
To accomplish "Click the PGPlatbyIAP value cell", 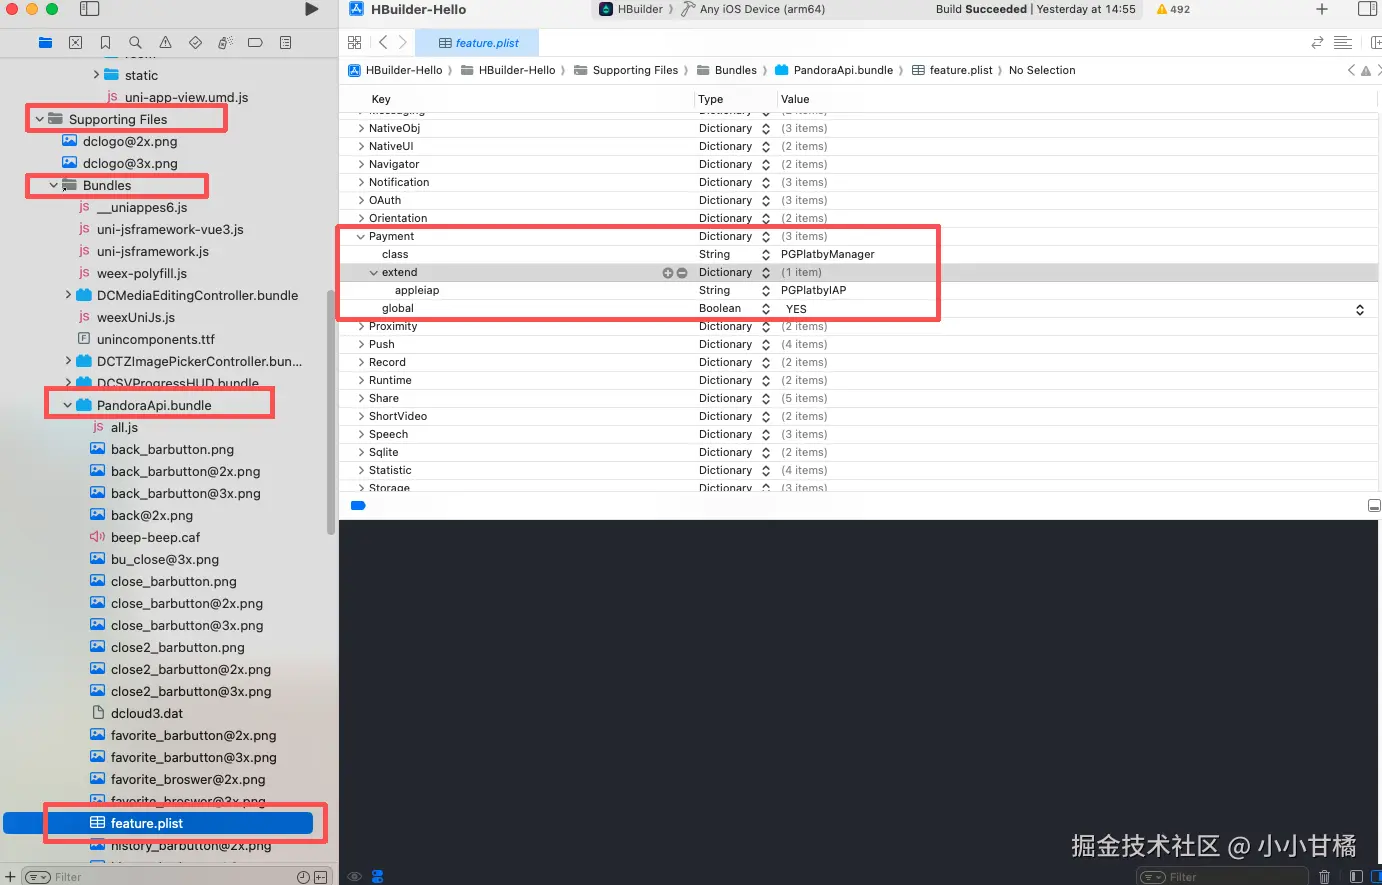I will click(814, 290).
